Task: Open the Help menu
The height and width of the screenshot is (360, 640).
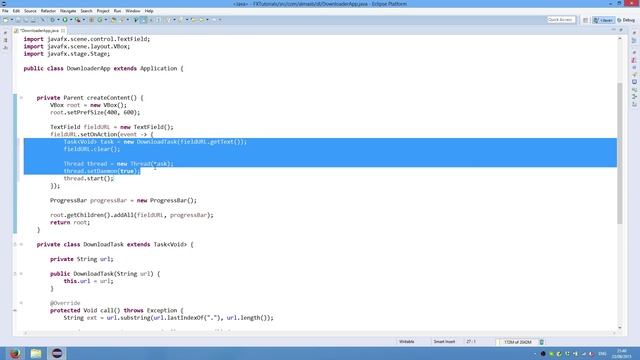Action: point(149,11)
